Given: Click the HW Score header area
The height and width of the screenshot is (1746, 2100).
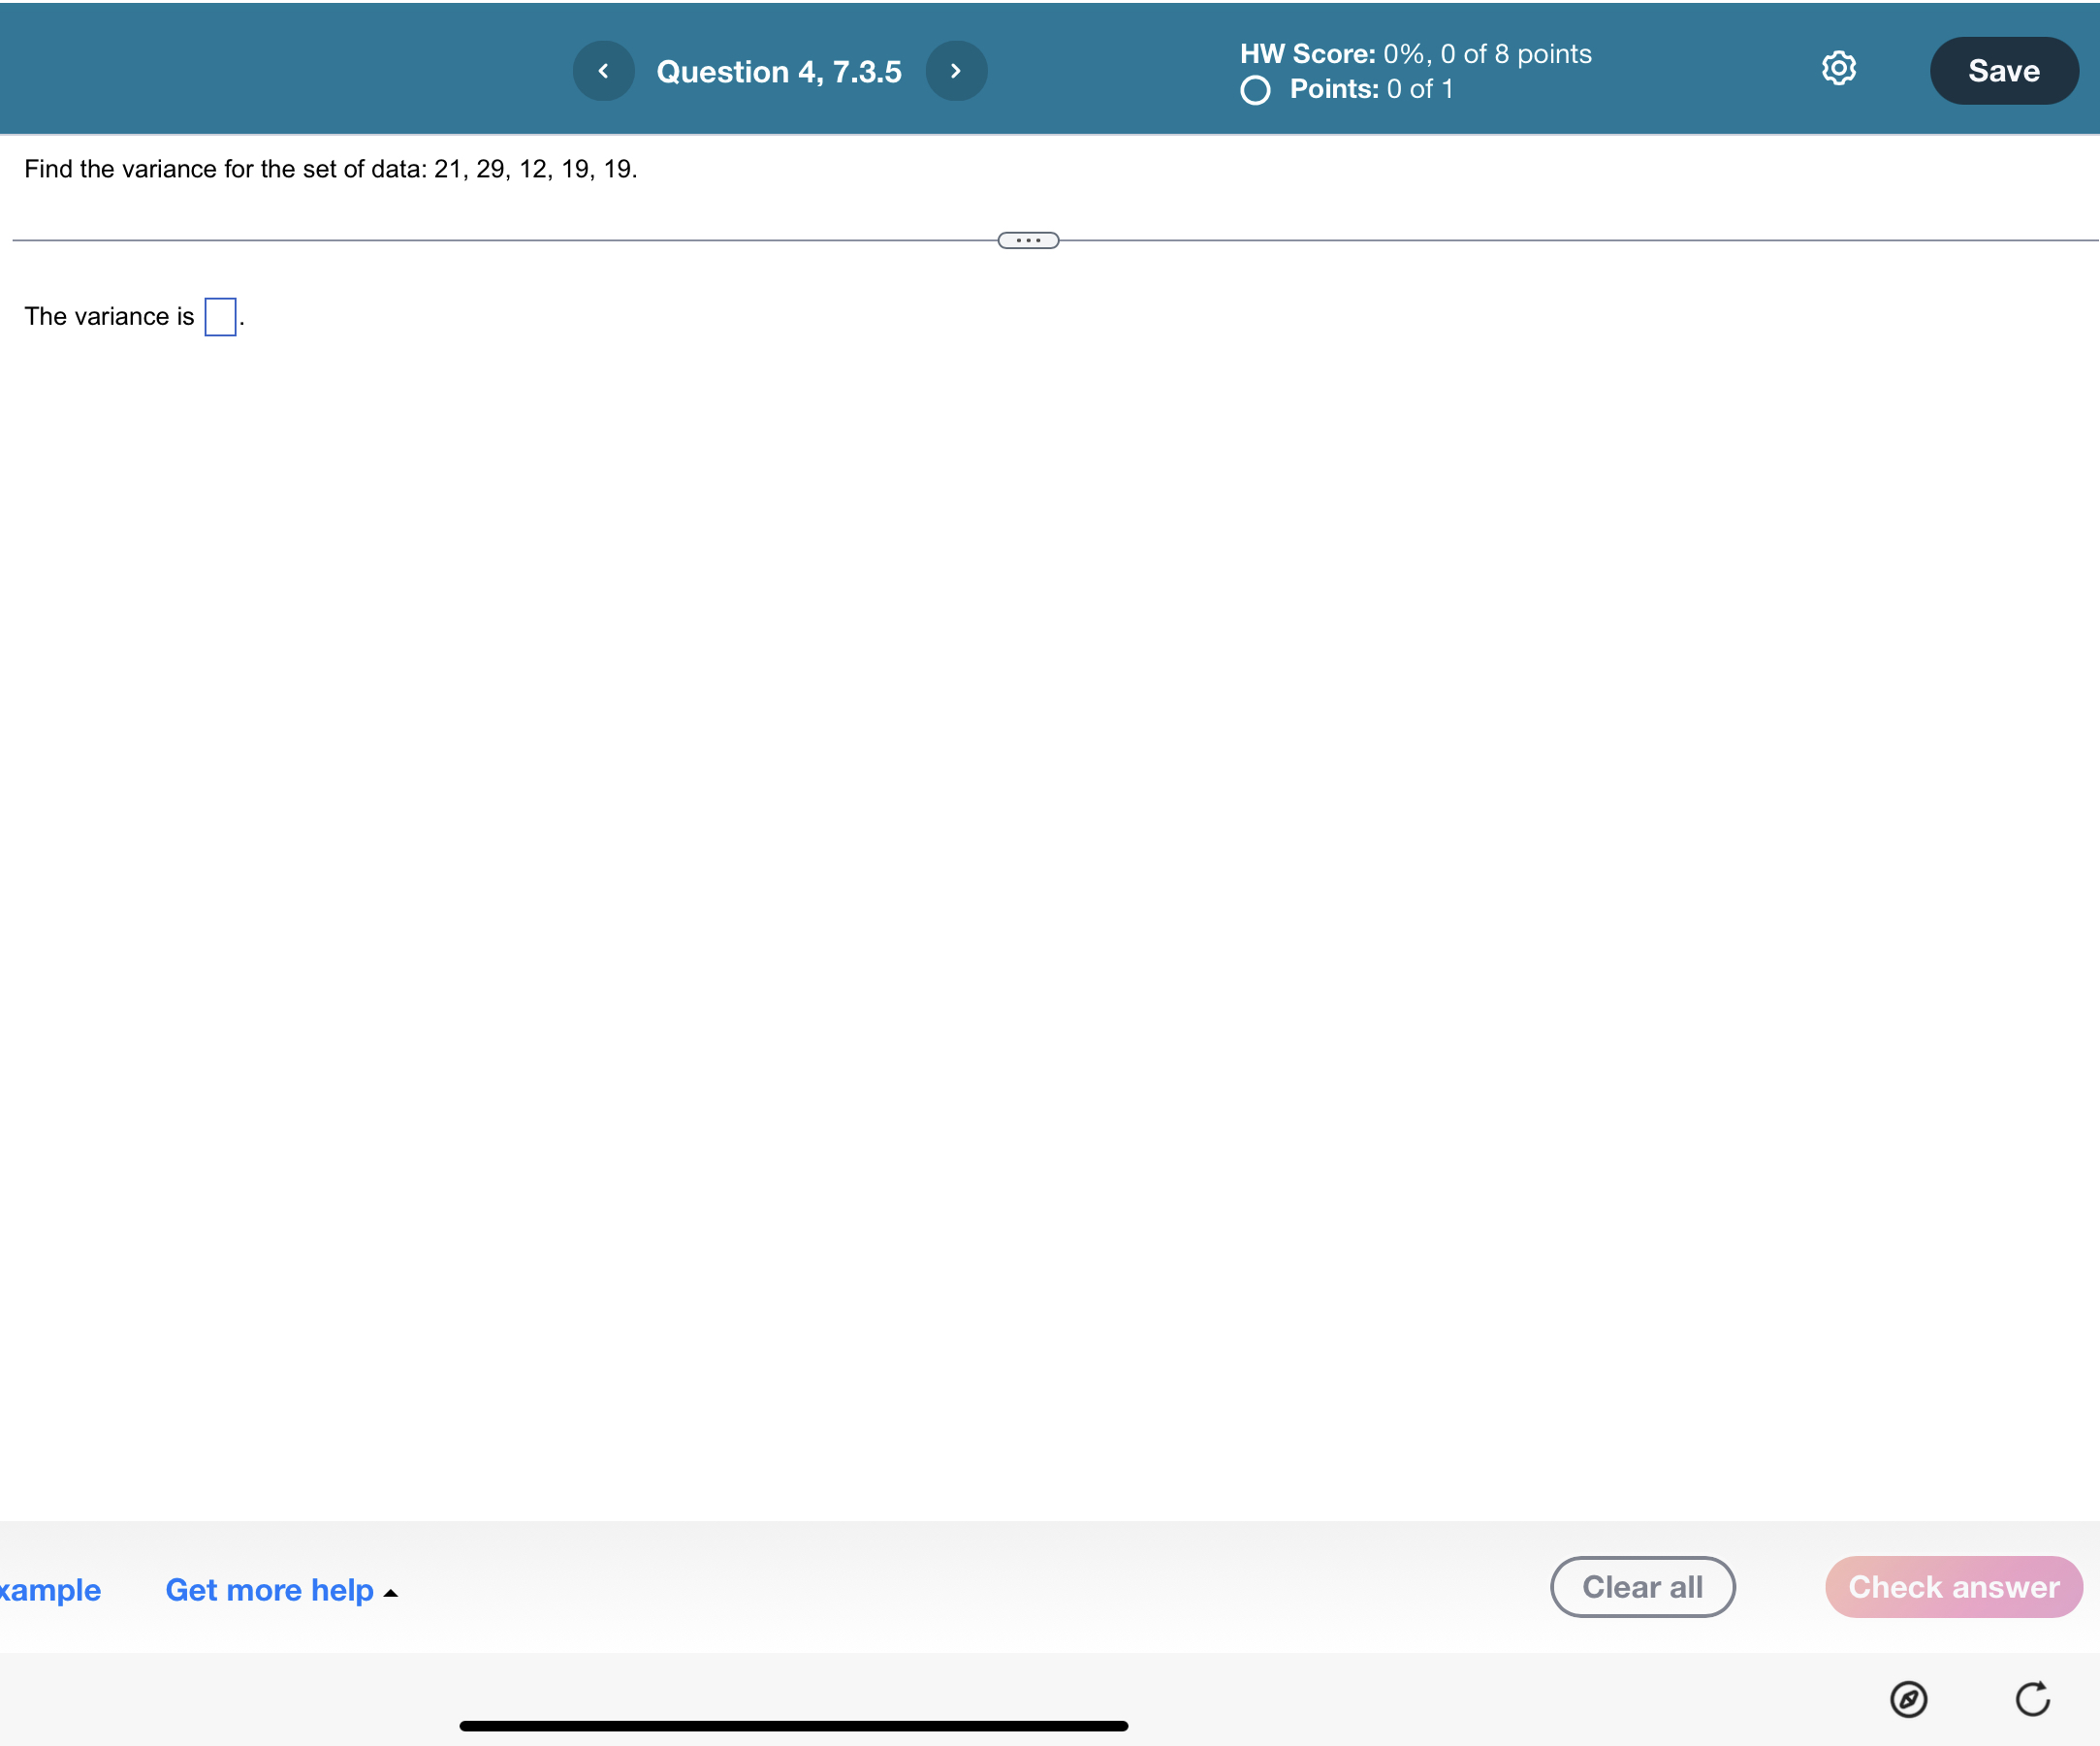Looking at the screenshot, I should pos(1414,54).
